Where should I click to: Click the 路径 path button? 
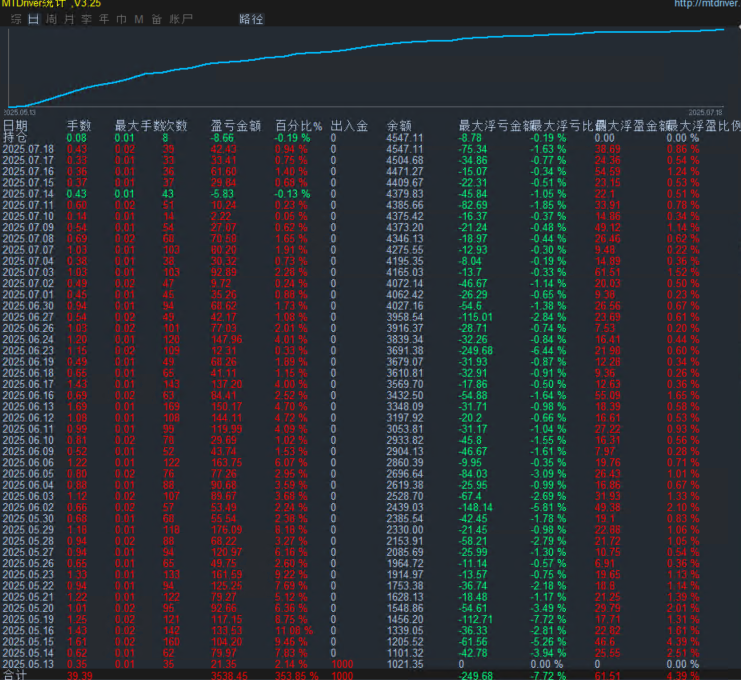(x=251, y=19)
